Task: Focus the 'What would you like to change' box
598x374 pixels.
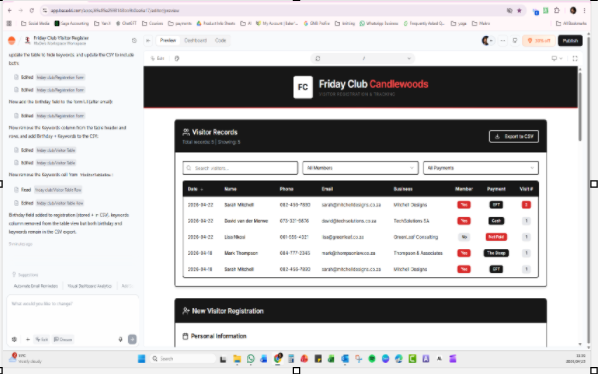Action: tap(72, 313)
